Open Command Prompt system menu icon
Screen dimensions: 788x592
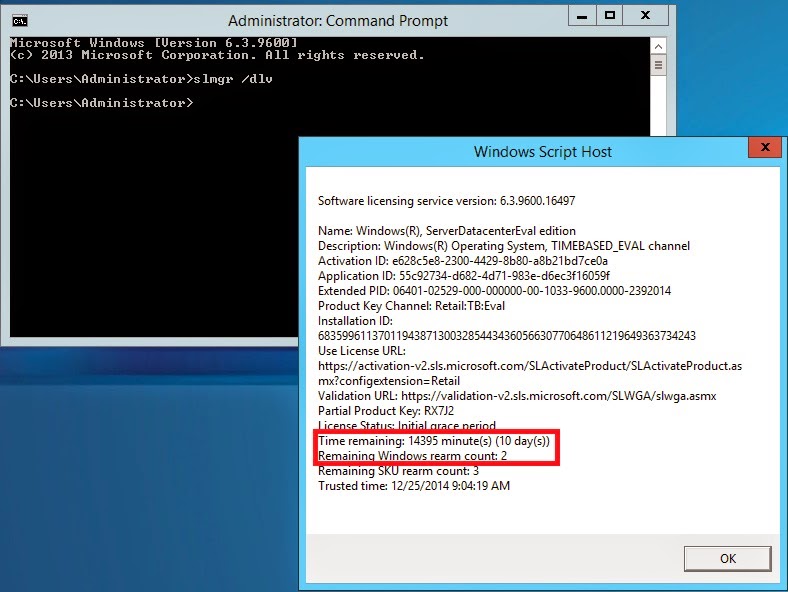point(20,21)
